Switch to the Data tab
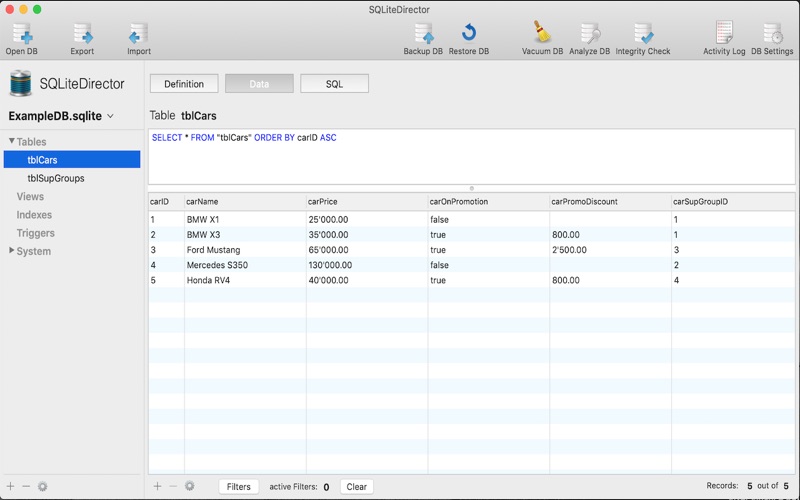Image resolution: width=800 pixels, height=500 pixels. pyautogui.click(x=259, y=84)
